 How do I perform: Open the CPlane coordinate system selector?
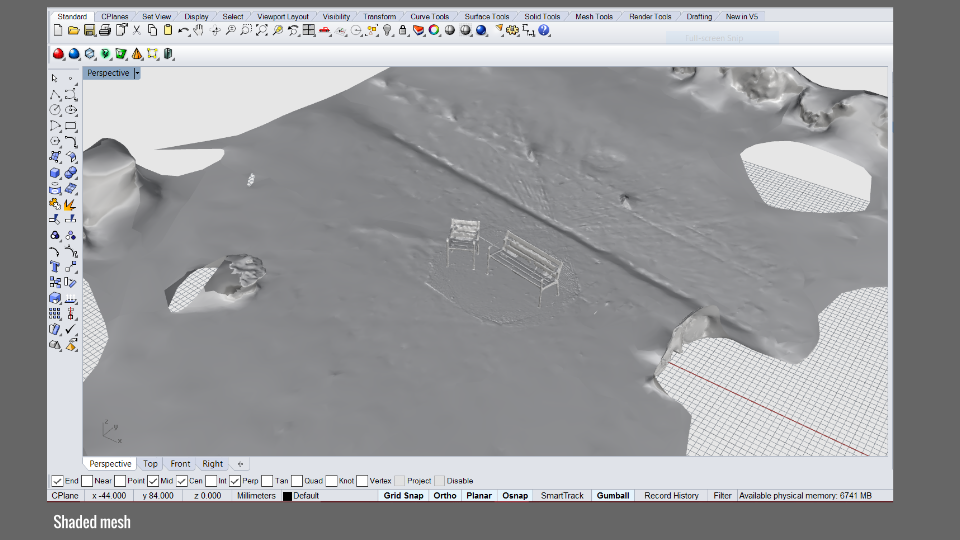(65, 495)
